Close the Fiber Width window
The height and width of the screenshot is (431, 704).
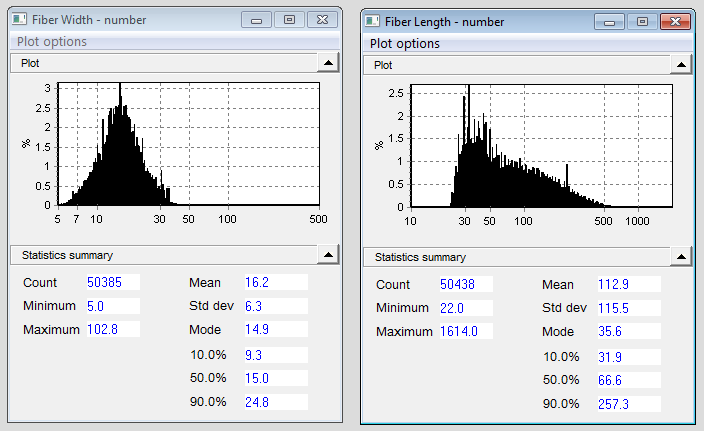(321, 19)
